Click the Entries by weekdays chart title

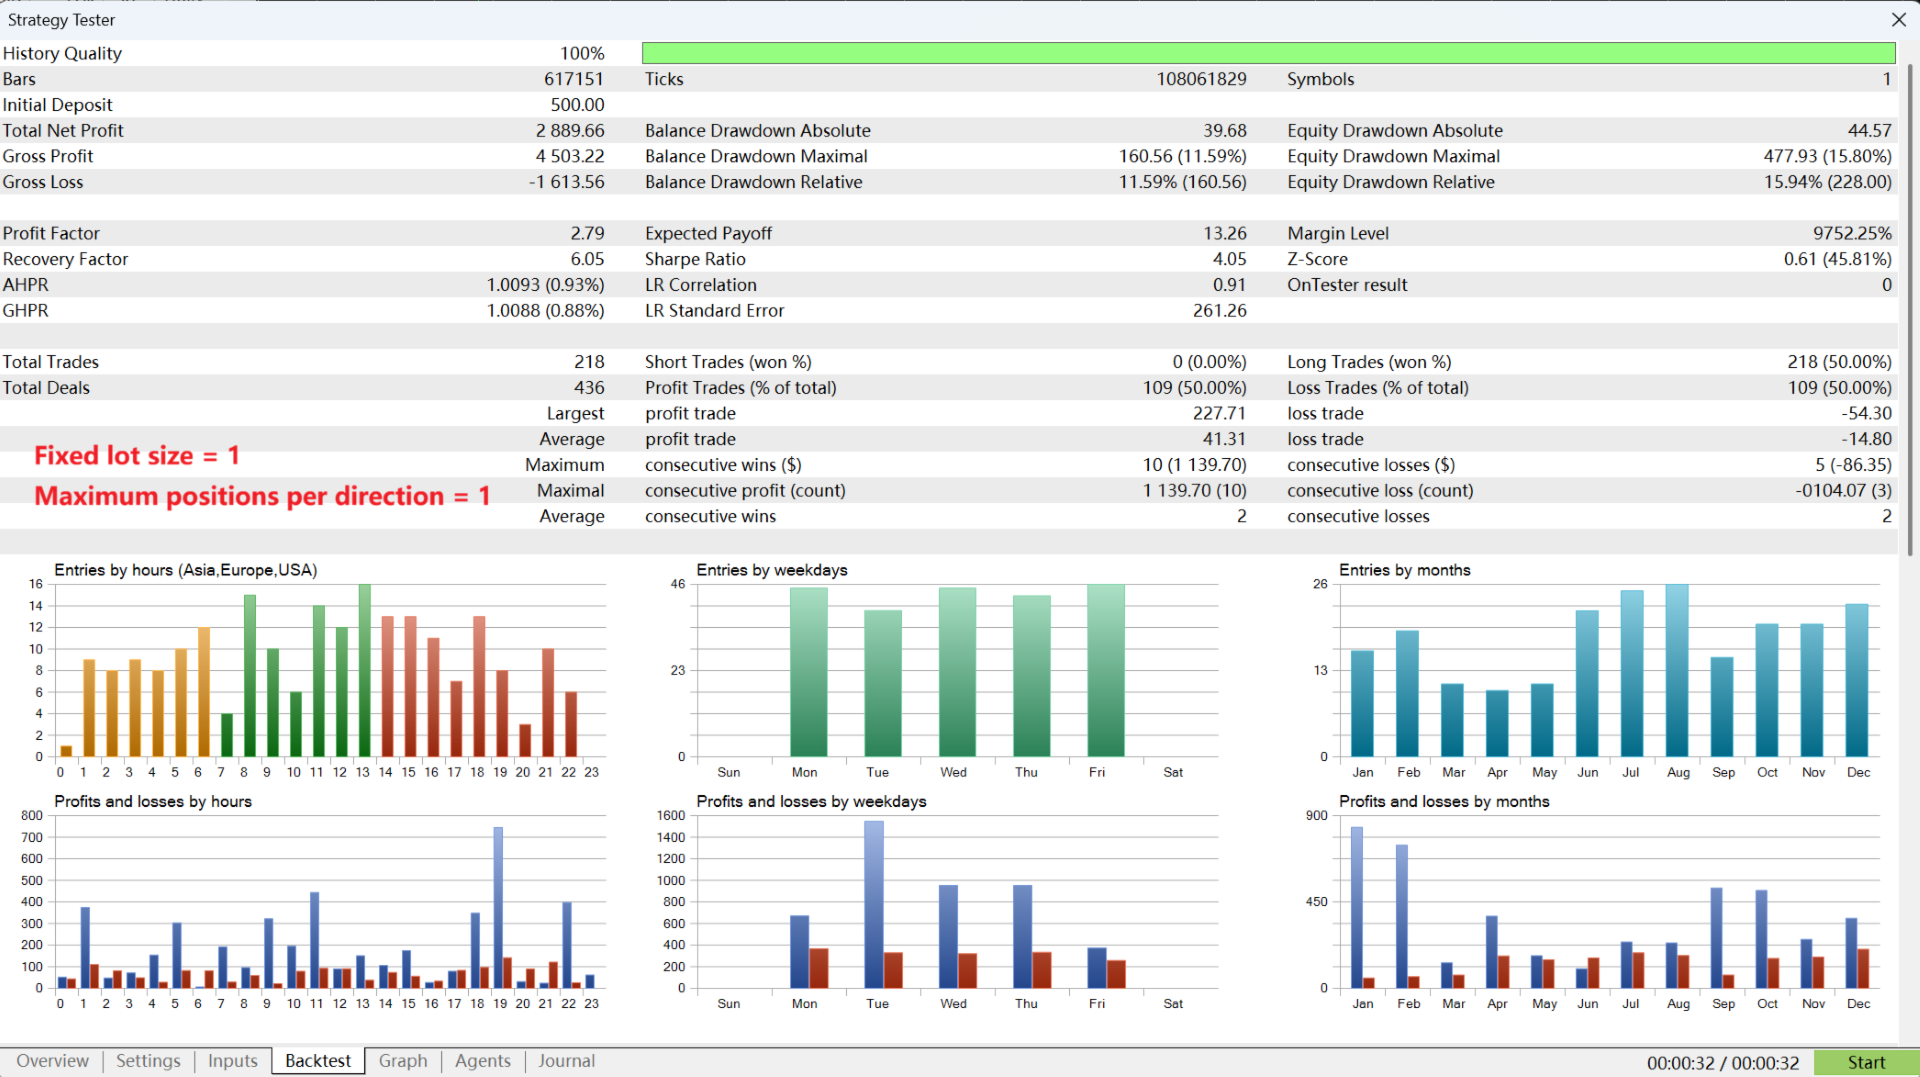pyautogui.click(x=772, y=570)
